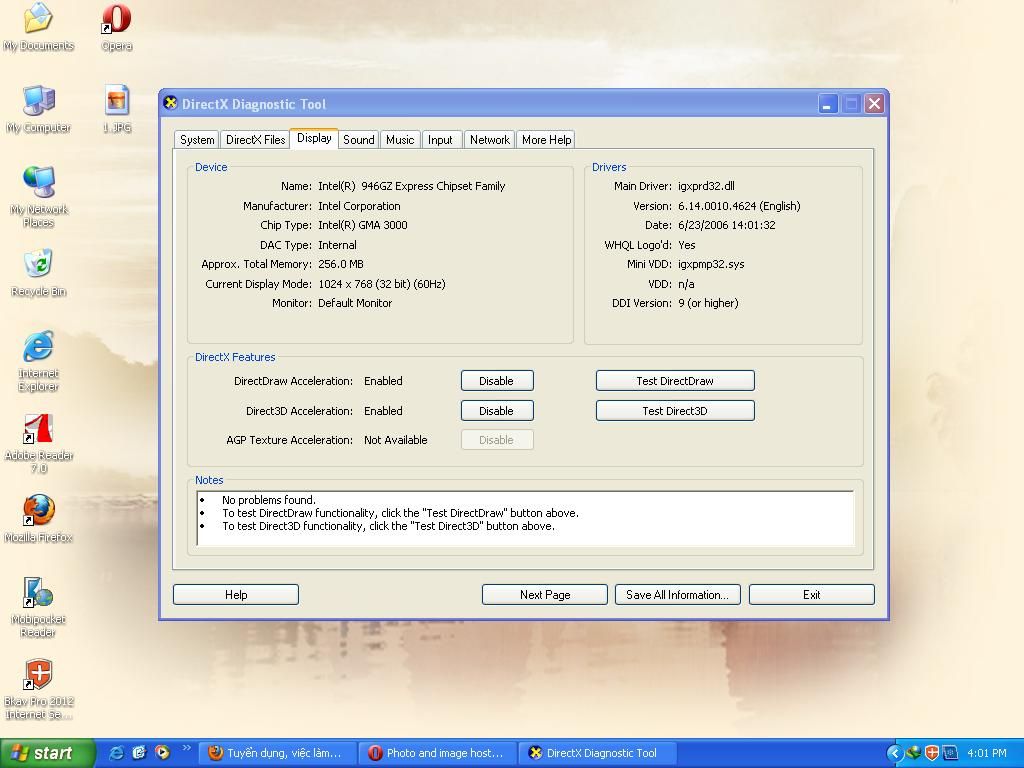Click the display mode '1024 x 768 (32 bit) (60Hz)'
Image resolution: width=1024 pixels, height=768 pixels.
[x=381, y=284]
